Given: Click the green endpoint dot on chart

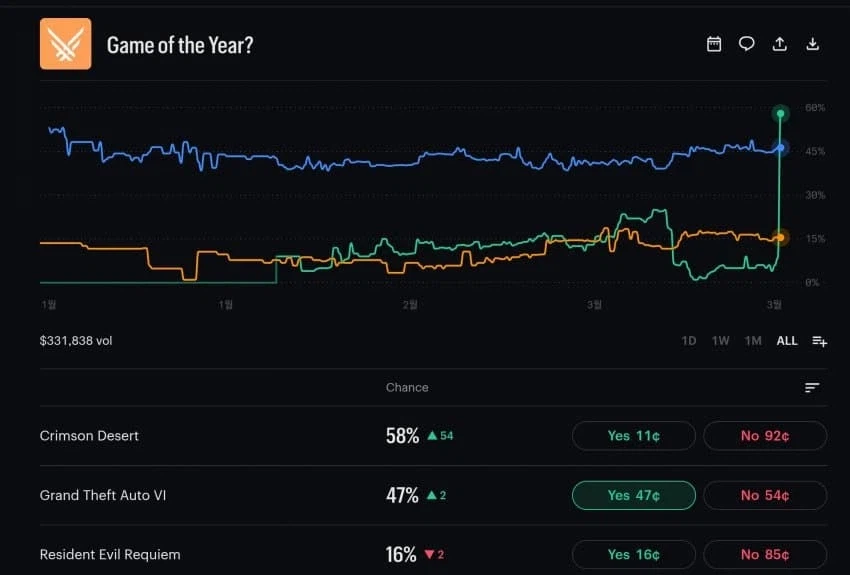Looking at the screenshot, I should 781,114.
